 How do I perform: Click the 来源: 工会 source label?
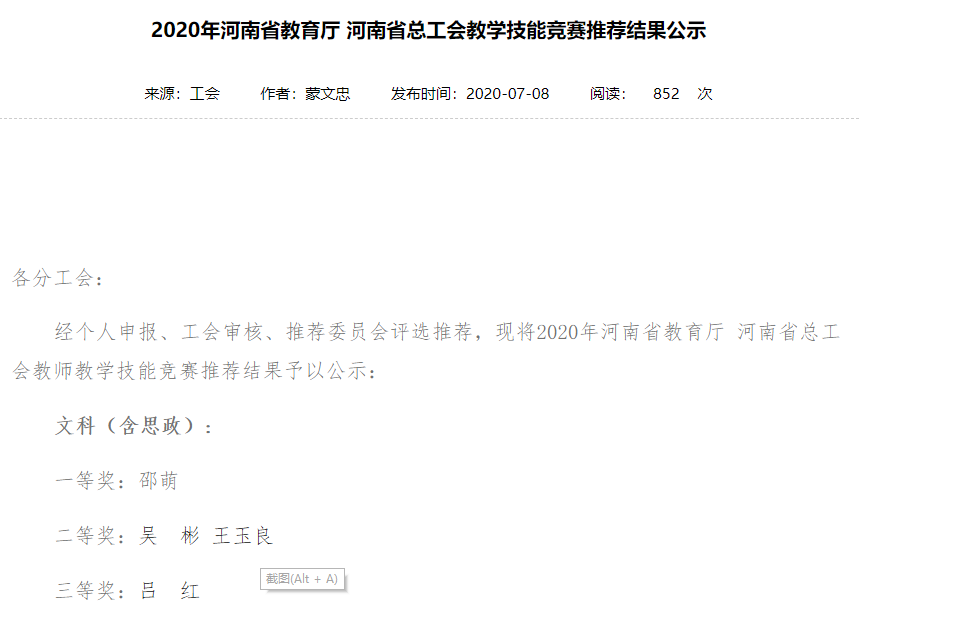[x=182, y=94]
